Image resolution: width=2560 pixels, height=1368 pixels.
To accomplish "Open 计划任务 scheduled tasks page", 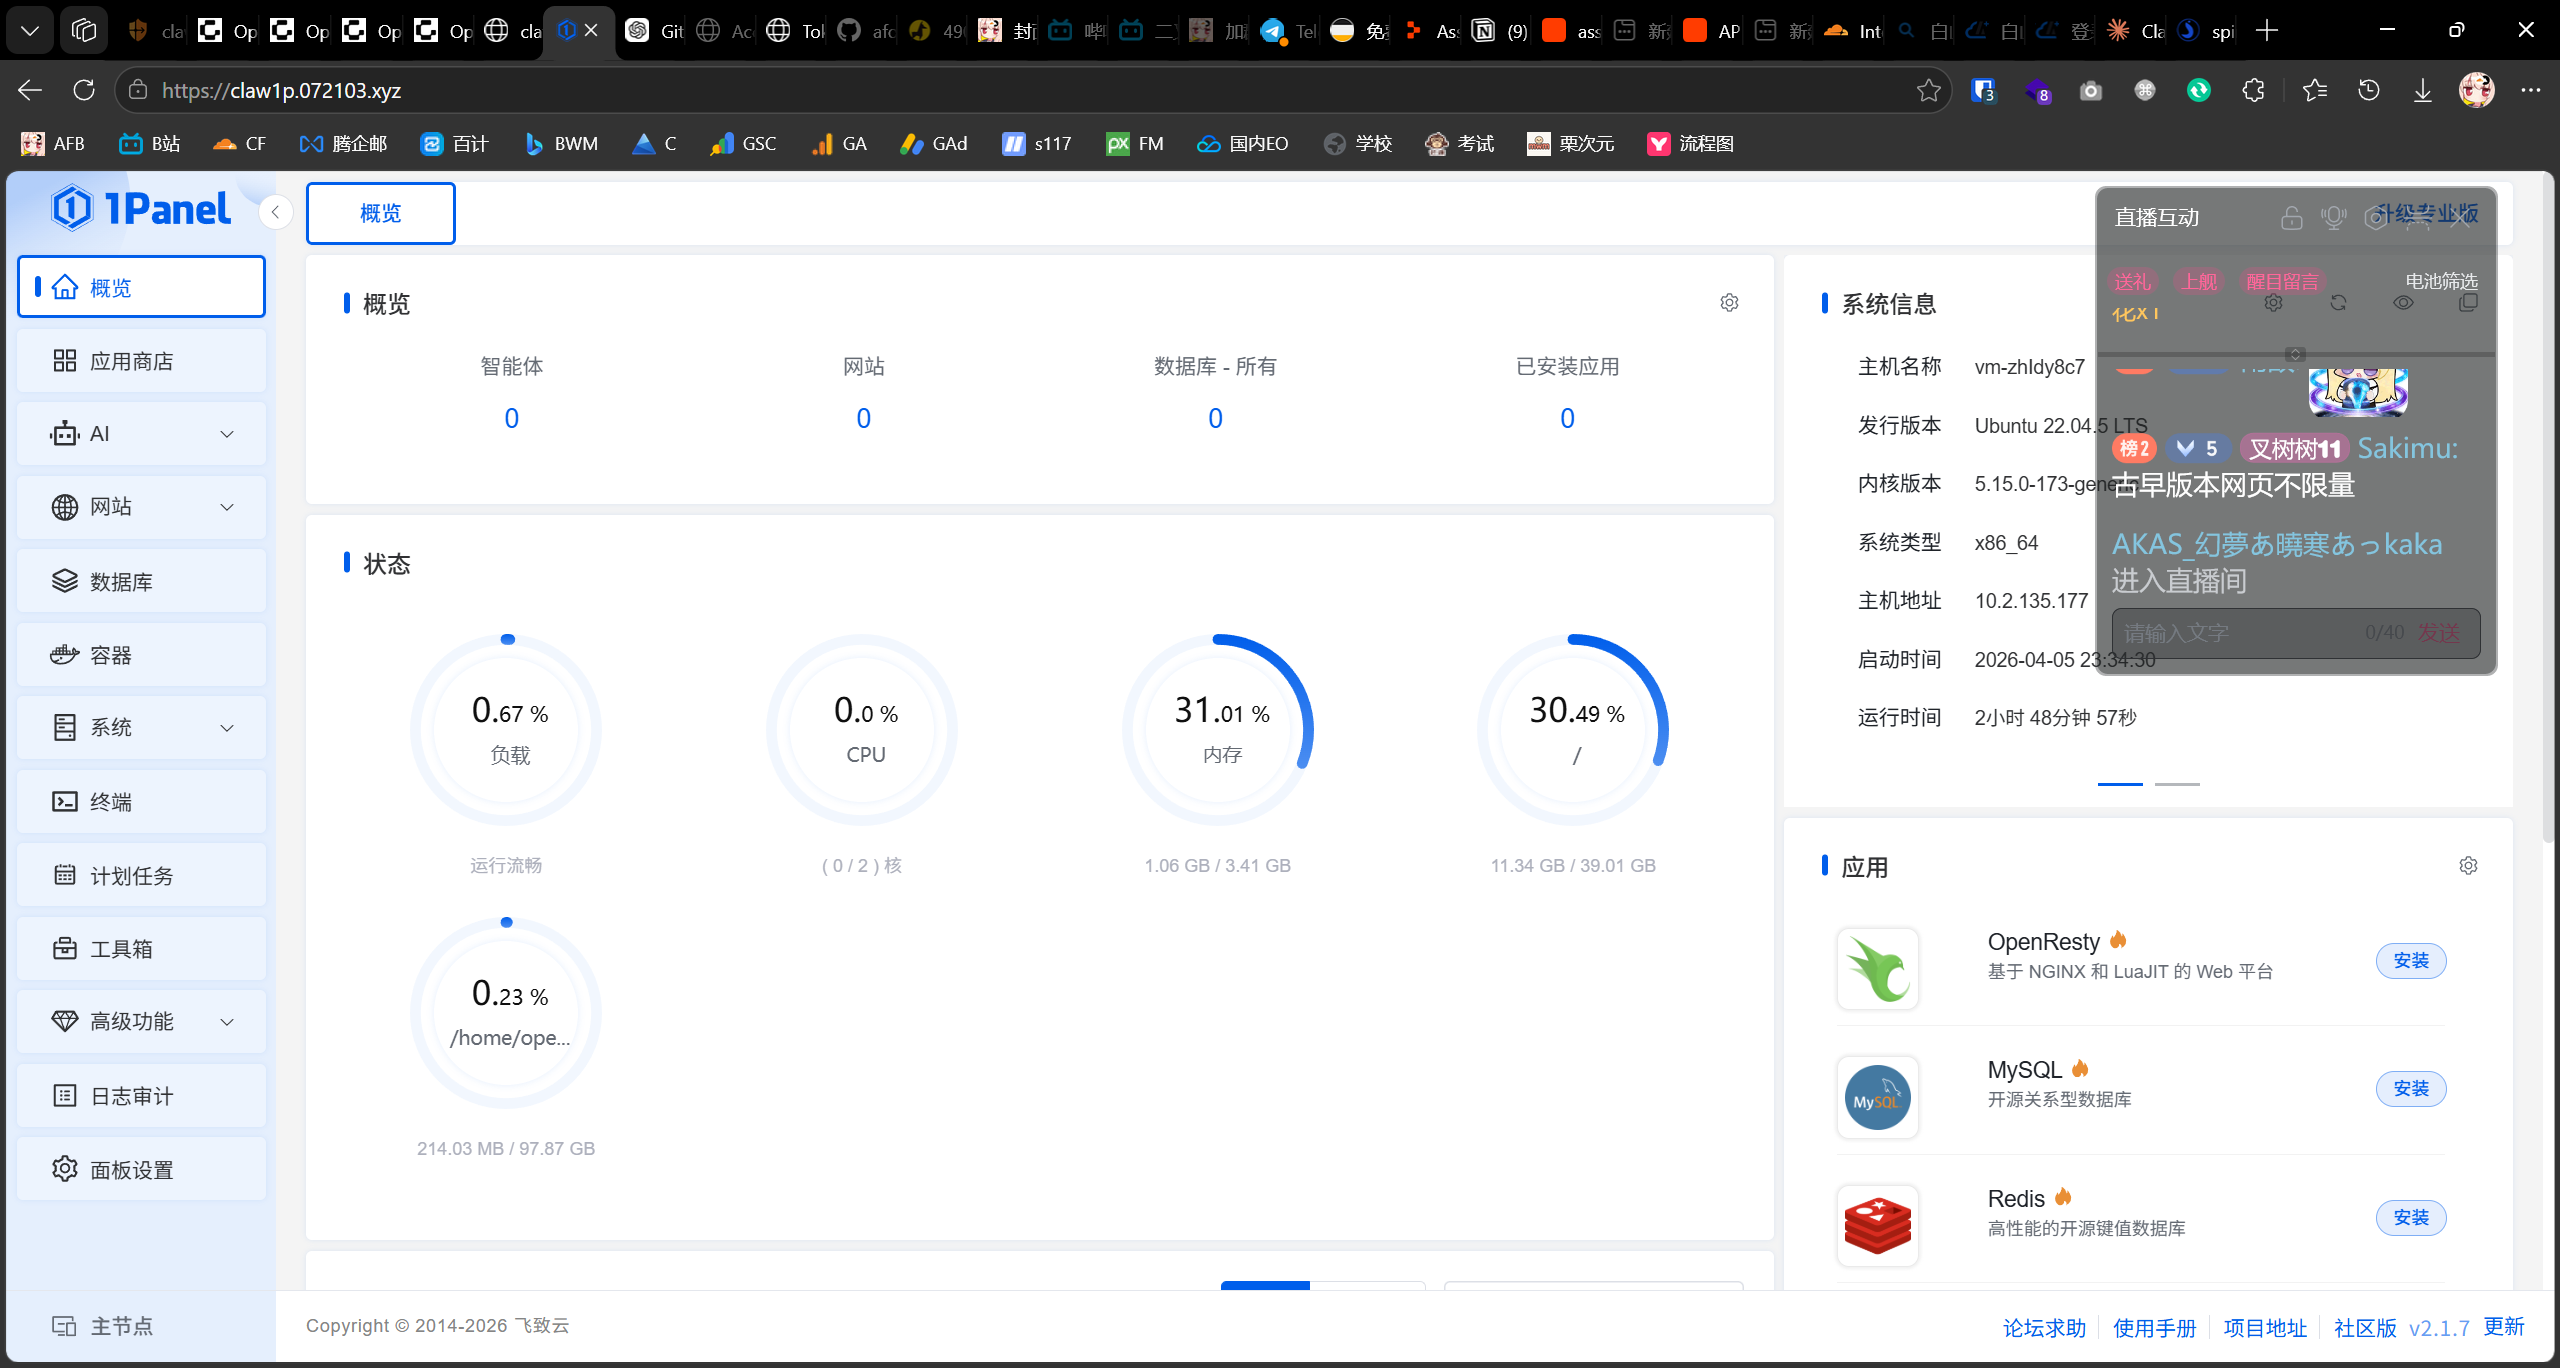I will click(x=130, y=876).
